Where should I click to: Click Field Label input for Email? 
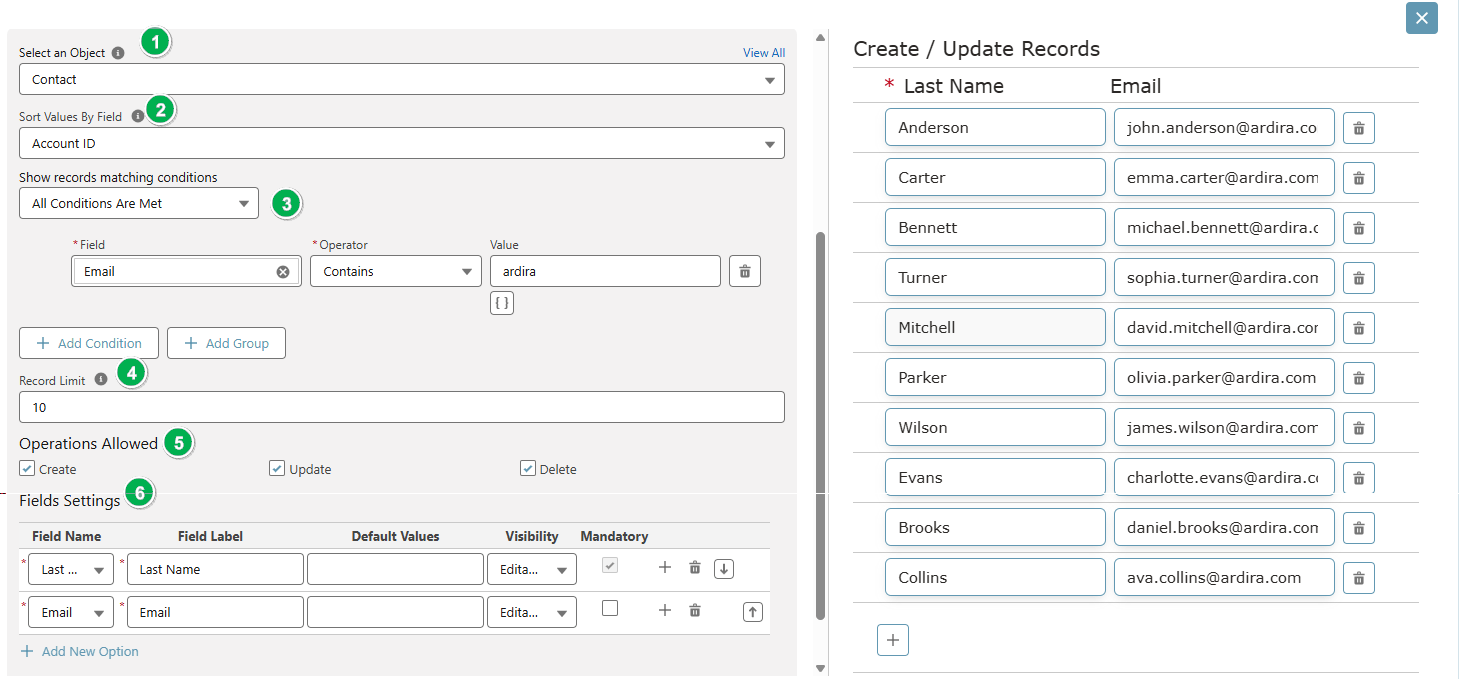(x=215, y=612)
